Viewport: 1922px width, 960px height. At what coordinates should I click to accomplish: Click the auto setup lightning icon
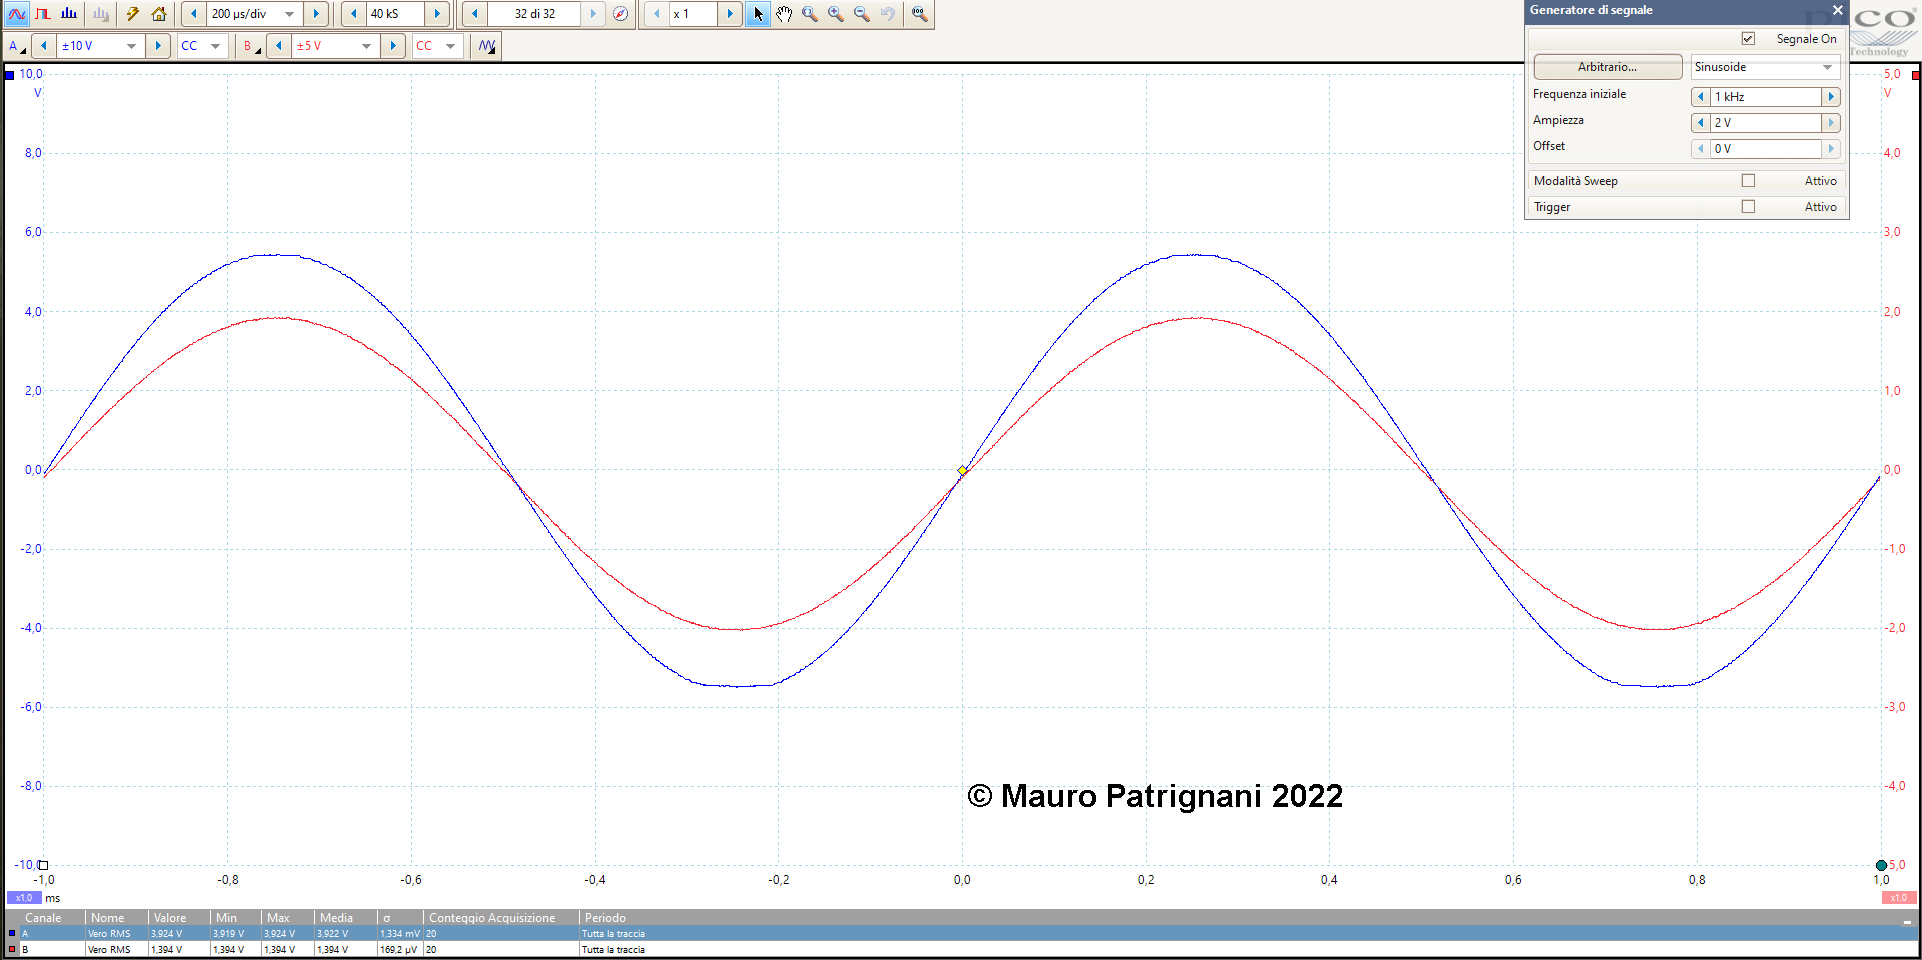[x=132, y=14]
